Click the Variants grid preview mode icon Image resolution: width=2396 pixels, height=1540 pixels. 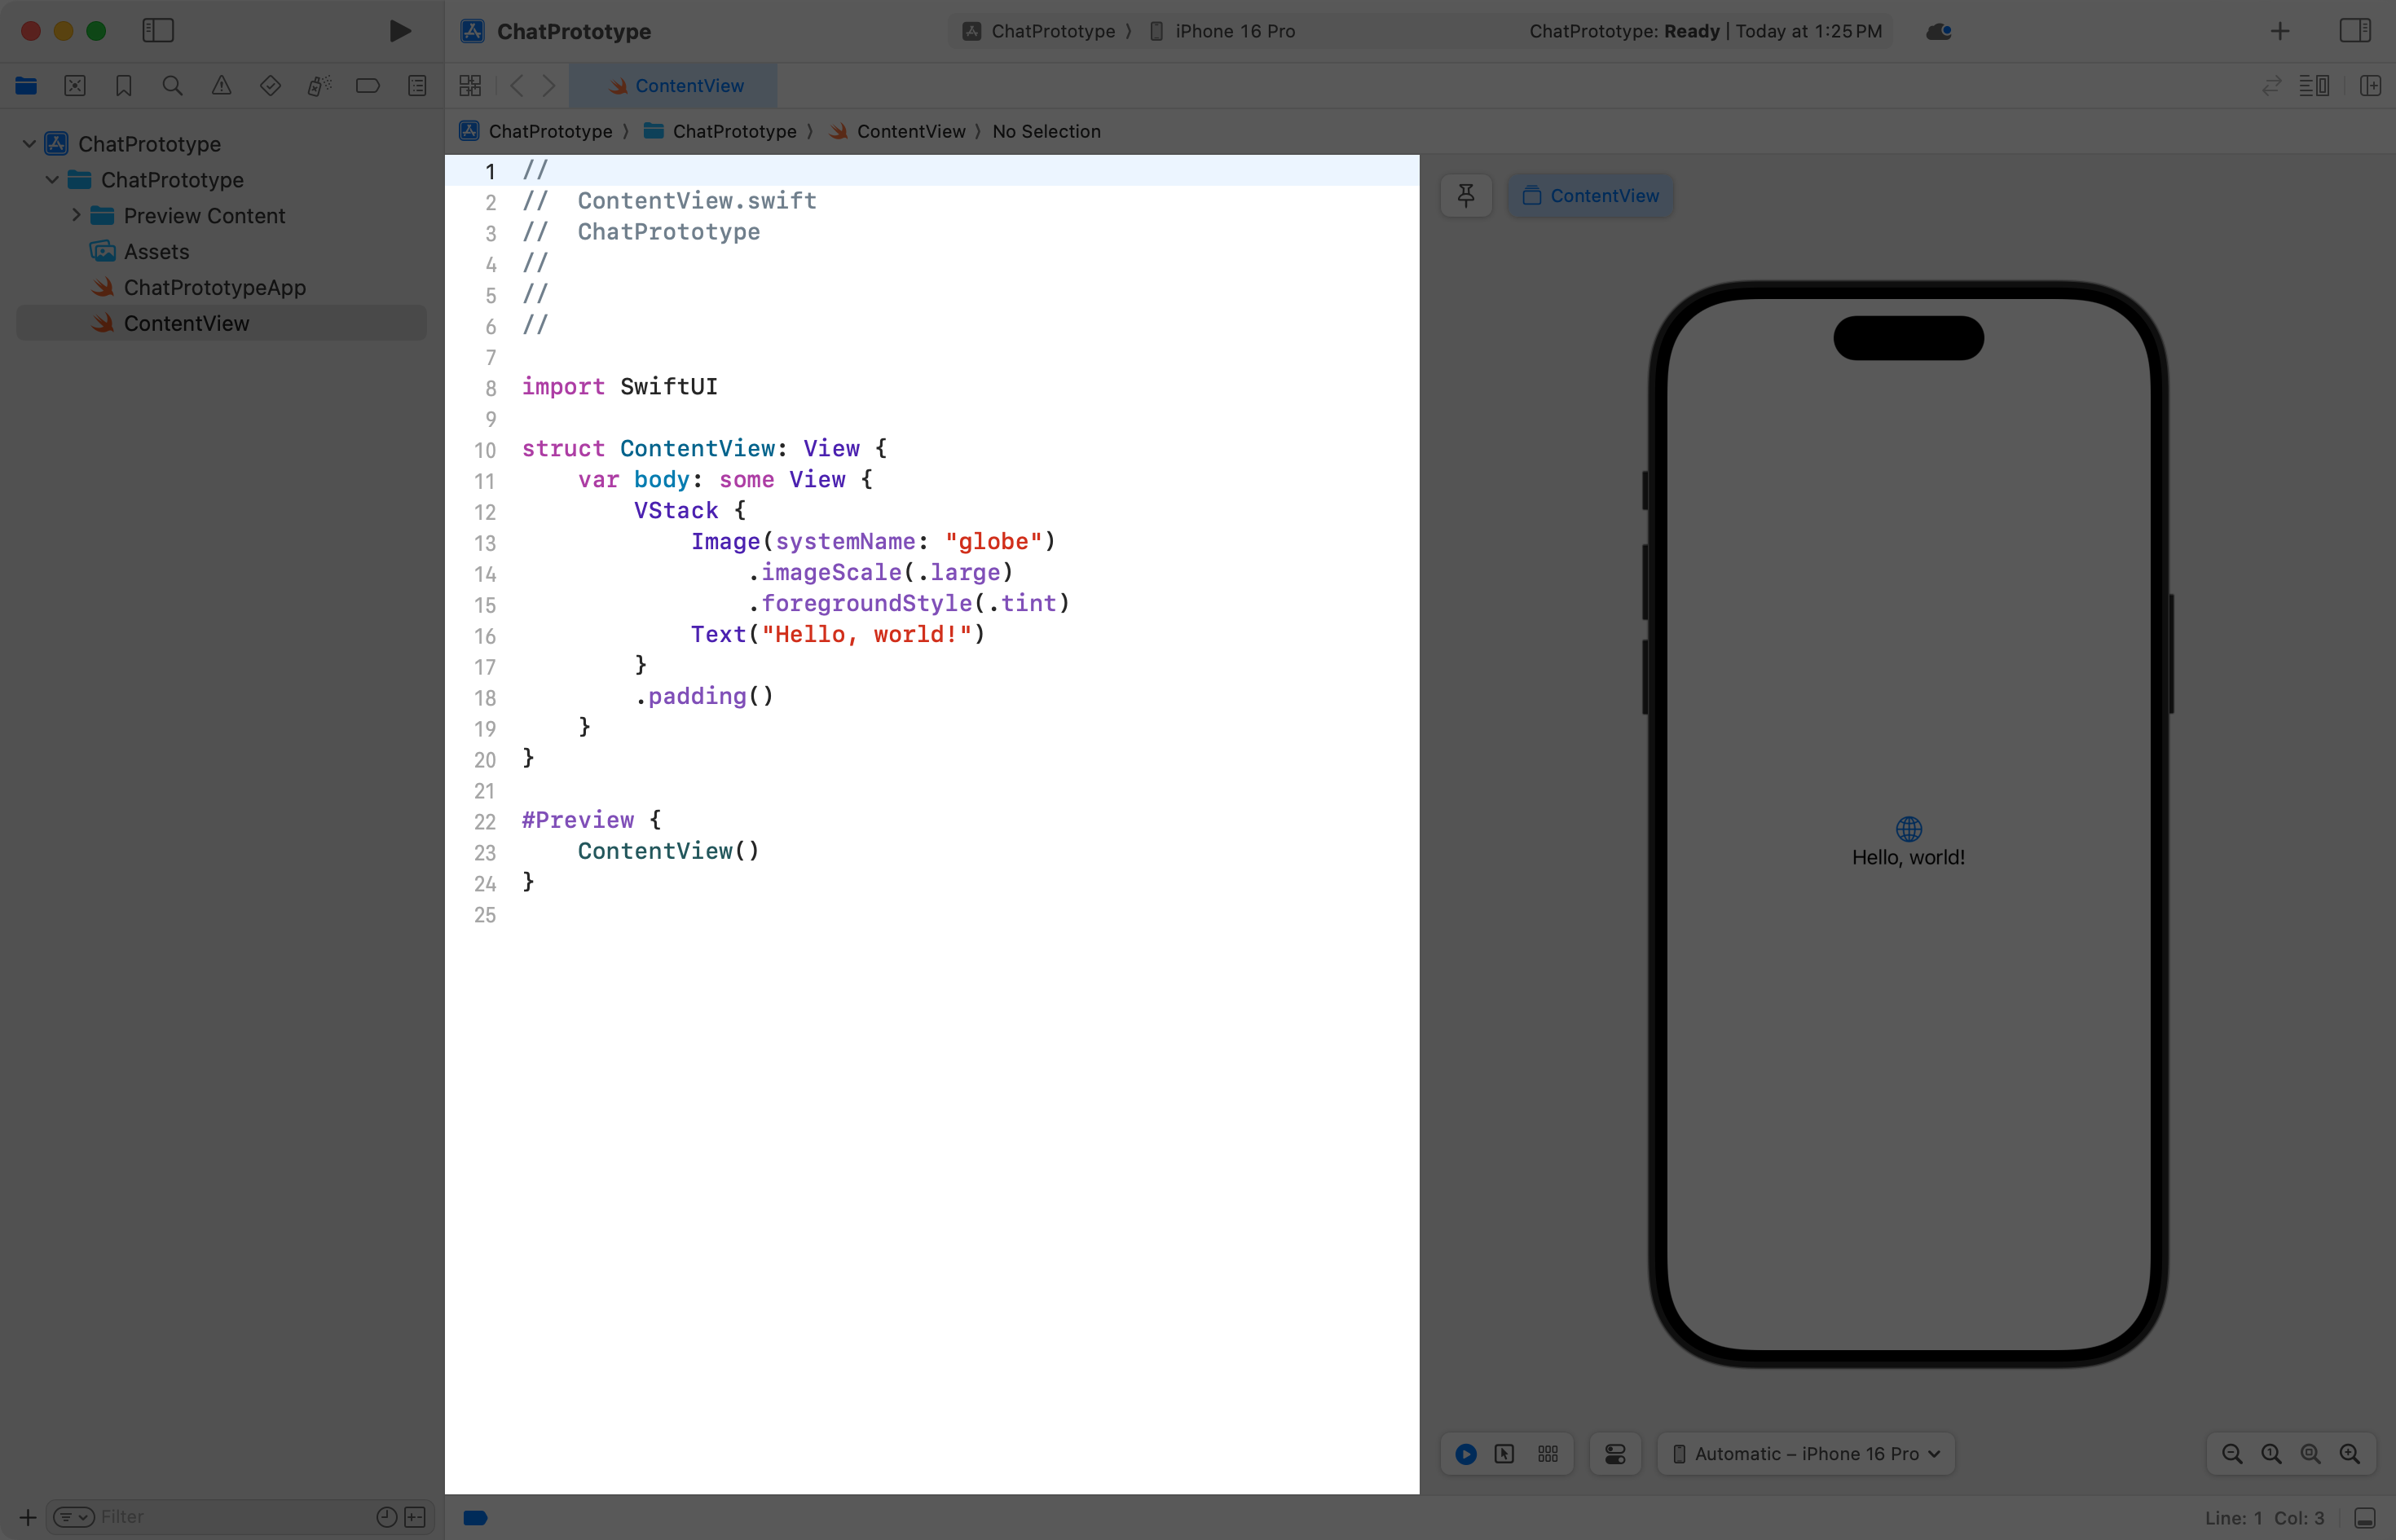pyautogui.click(x=1547, y=1454)
